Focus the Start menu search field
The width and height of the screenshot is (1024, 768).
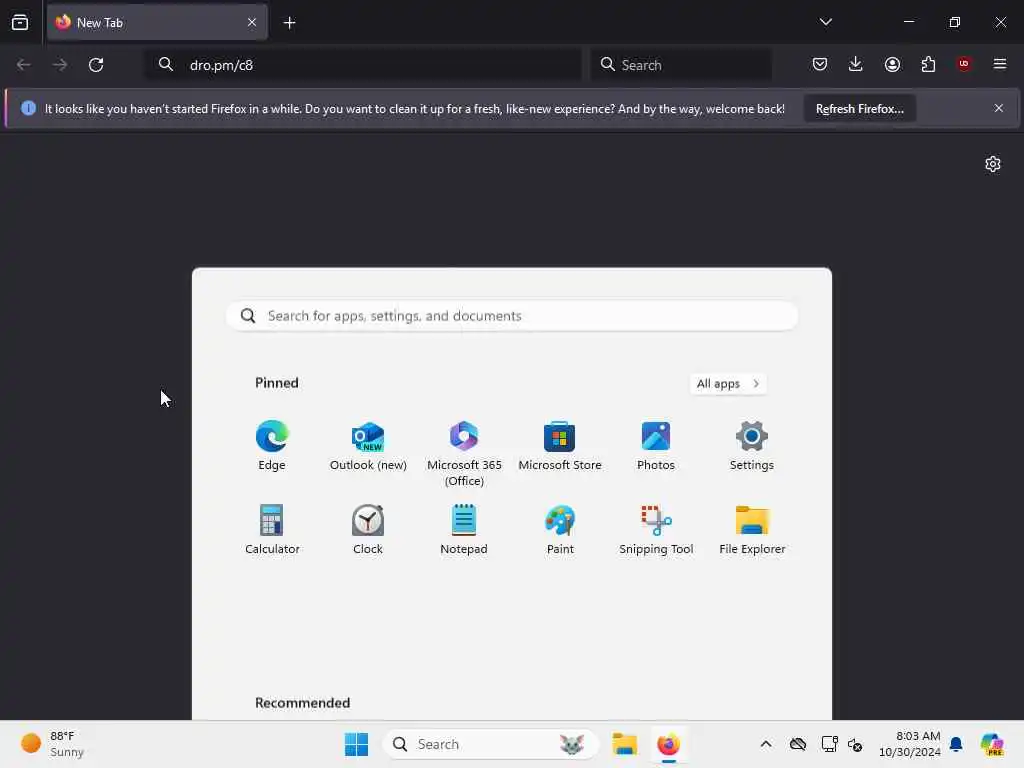tap(512, 316)
